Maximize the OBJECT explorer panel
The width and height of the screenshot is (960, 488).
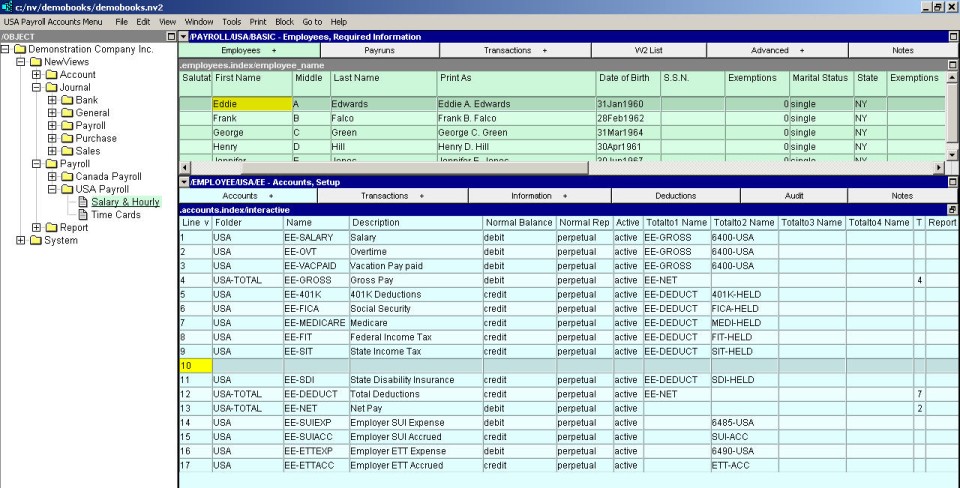pyautogui.click(x=170, y=36)
